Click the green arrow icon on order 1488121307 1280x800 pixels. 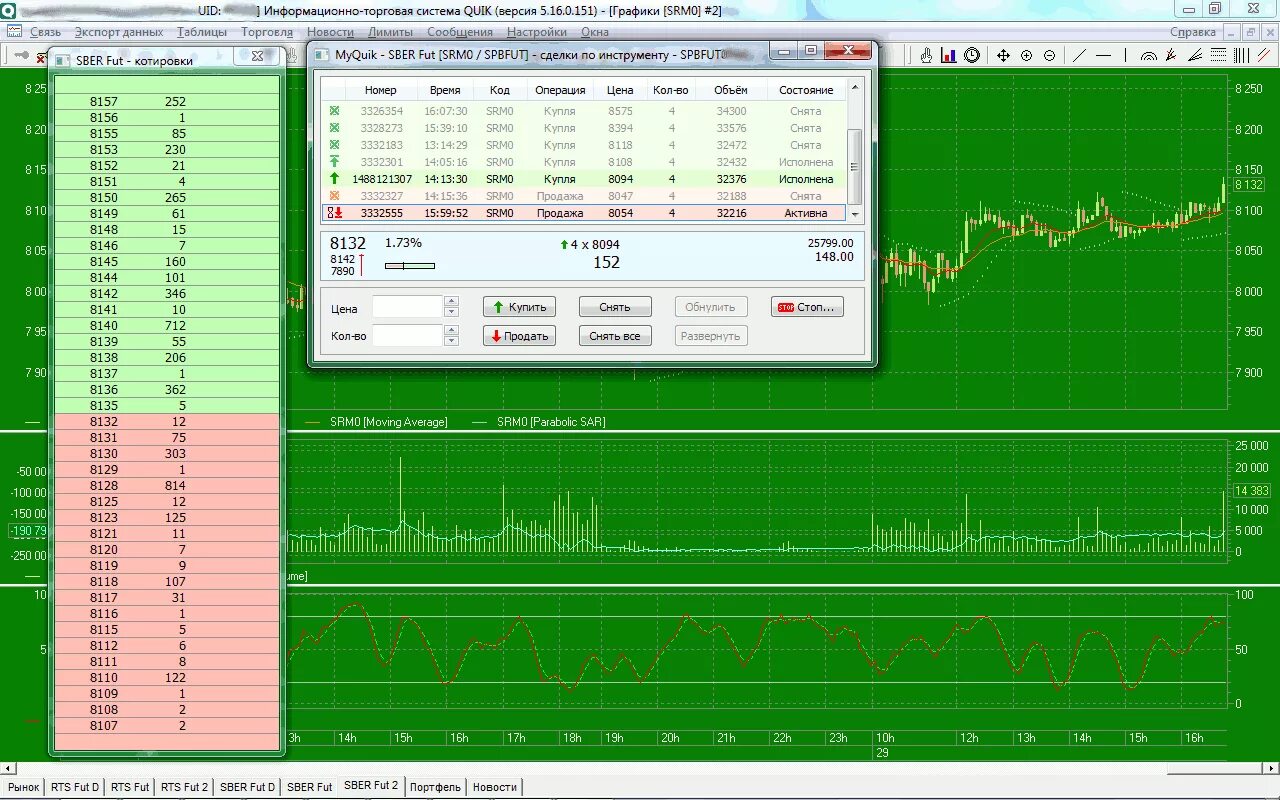334,179
